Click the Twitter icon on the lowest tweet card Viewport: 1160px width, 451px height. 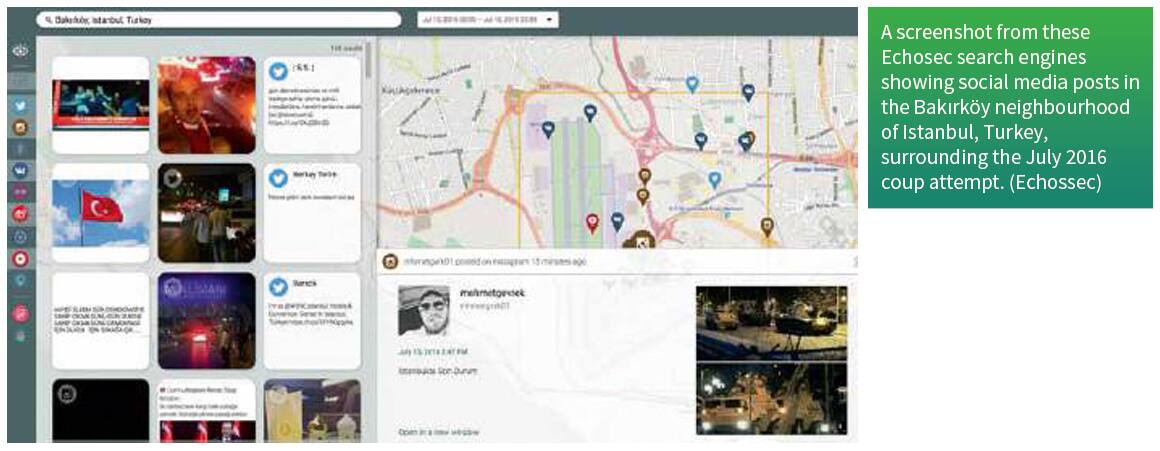(278, 287)
